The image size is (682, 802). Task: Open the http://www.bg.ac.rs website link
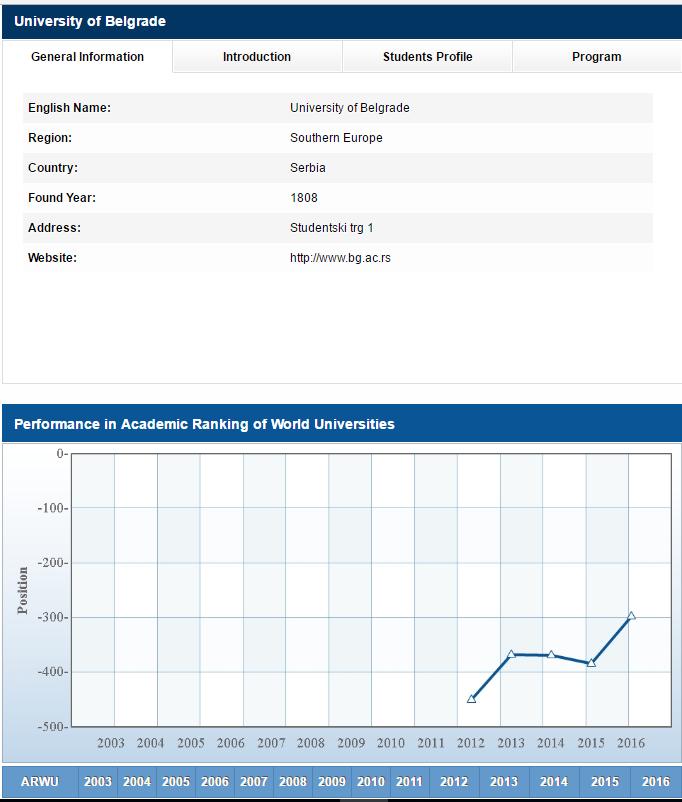coord(340,258)
